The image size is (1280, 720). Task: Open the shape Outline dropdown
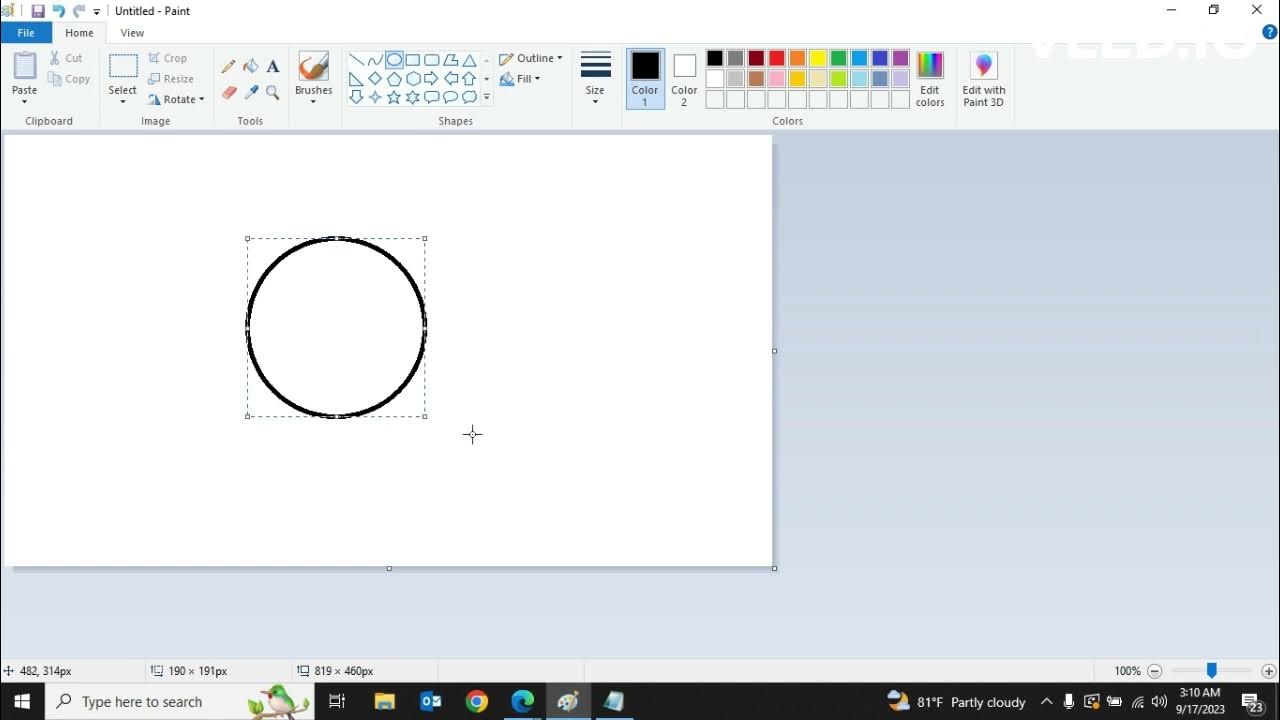[531, 58]
